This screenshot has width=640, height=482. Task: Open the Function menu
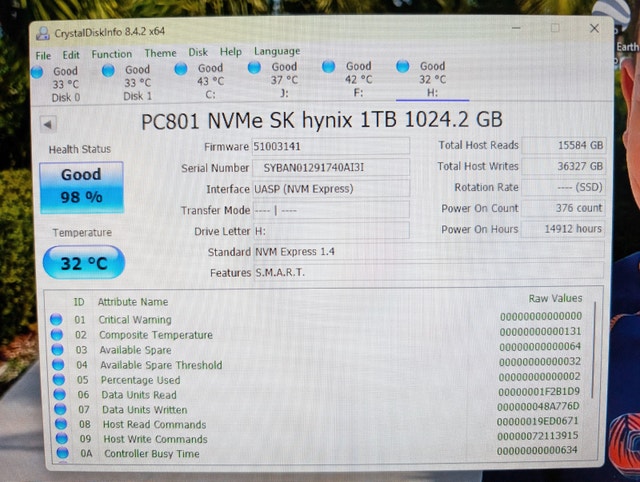[x=111, y=54]
